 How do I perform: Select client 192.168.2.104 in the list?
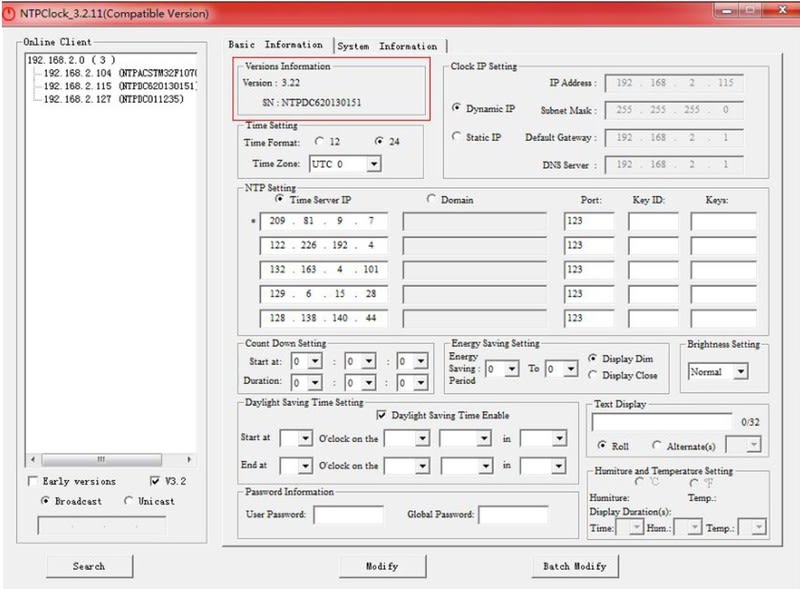[78, 74]
